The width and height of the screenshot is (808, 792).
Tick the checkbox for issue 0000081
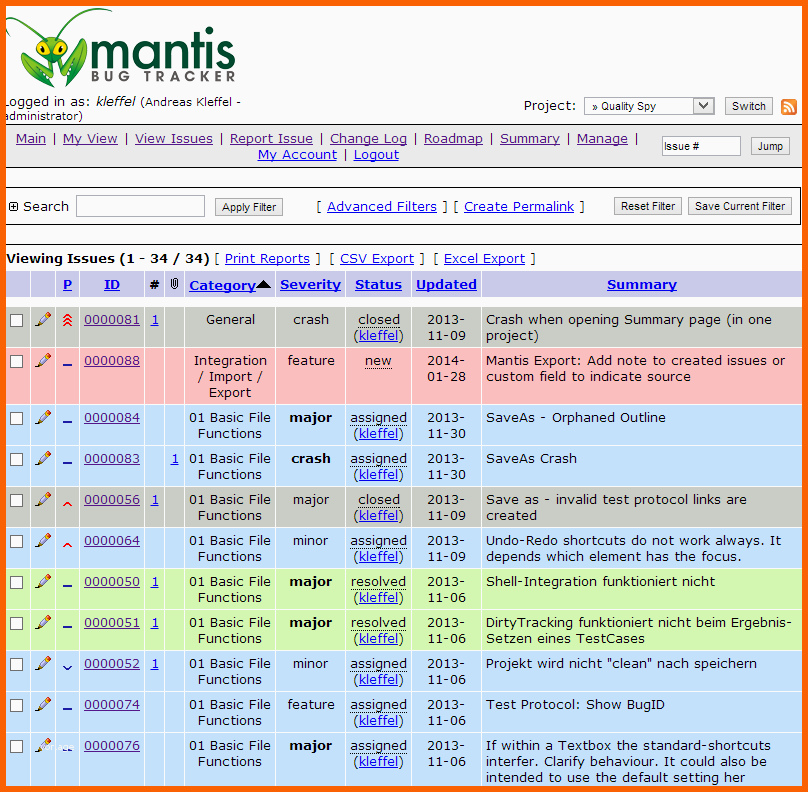(x=17, y=320)
